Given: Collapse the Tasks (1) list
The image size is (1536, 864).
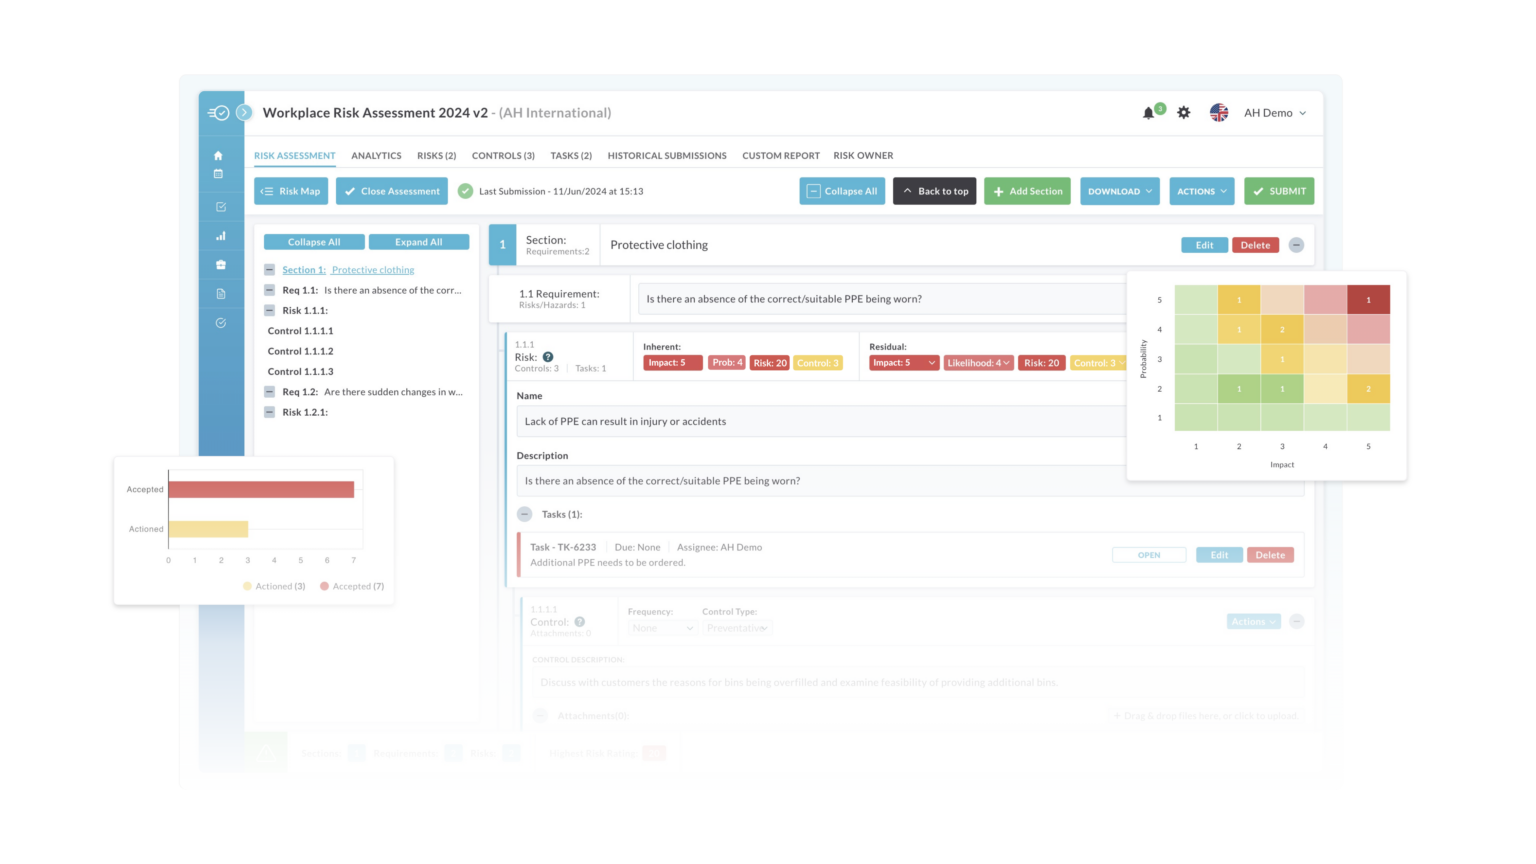Looking at the screenshot, I should tap(525, 514).
